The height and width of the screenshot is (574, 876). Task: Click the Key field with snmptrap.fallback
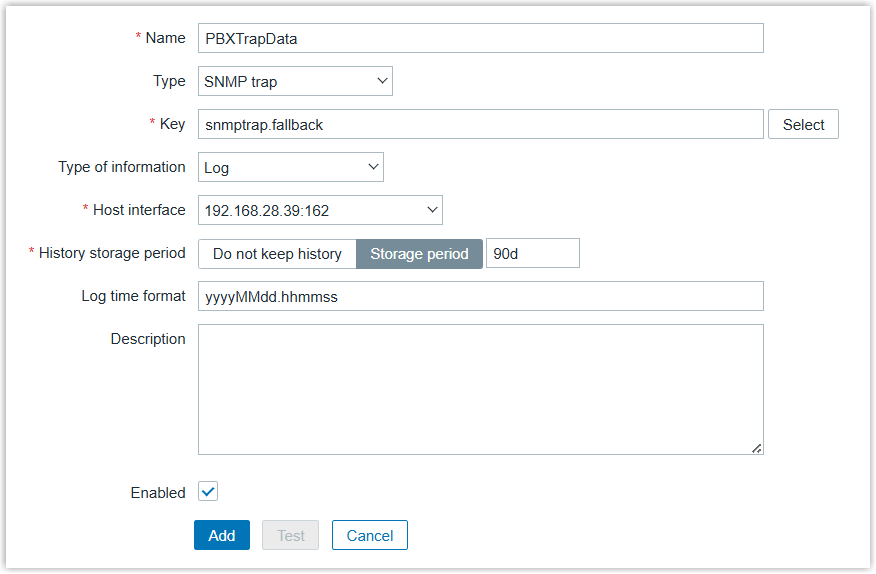pyautogui.click(x=480, y=125)
